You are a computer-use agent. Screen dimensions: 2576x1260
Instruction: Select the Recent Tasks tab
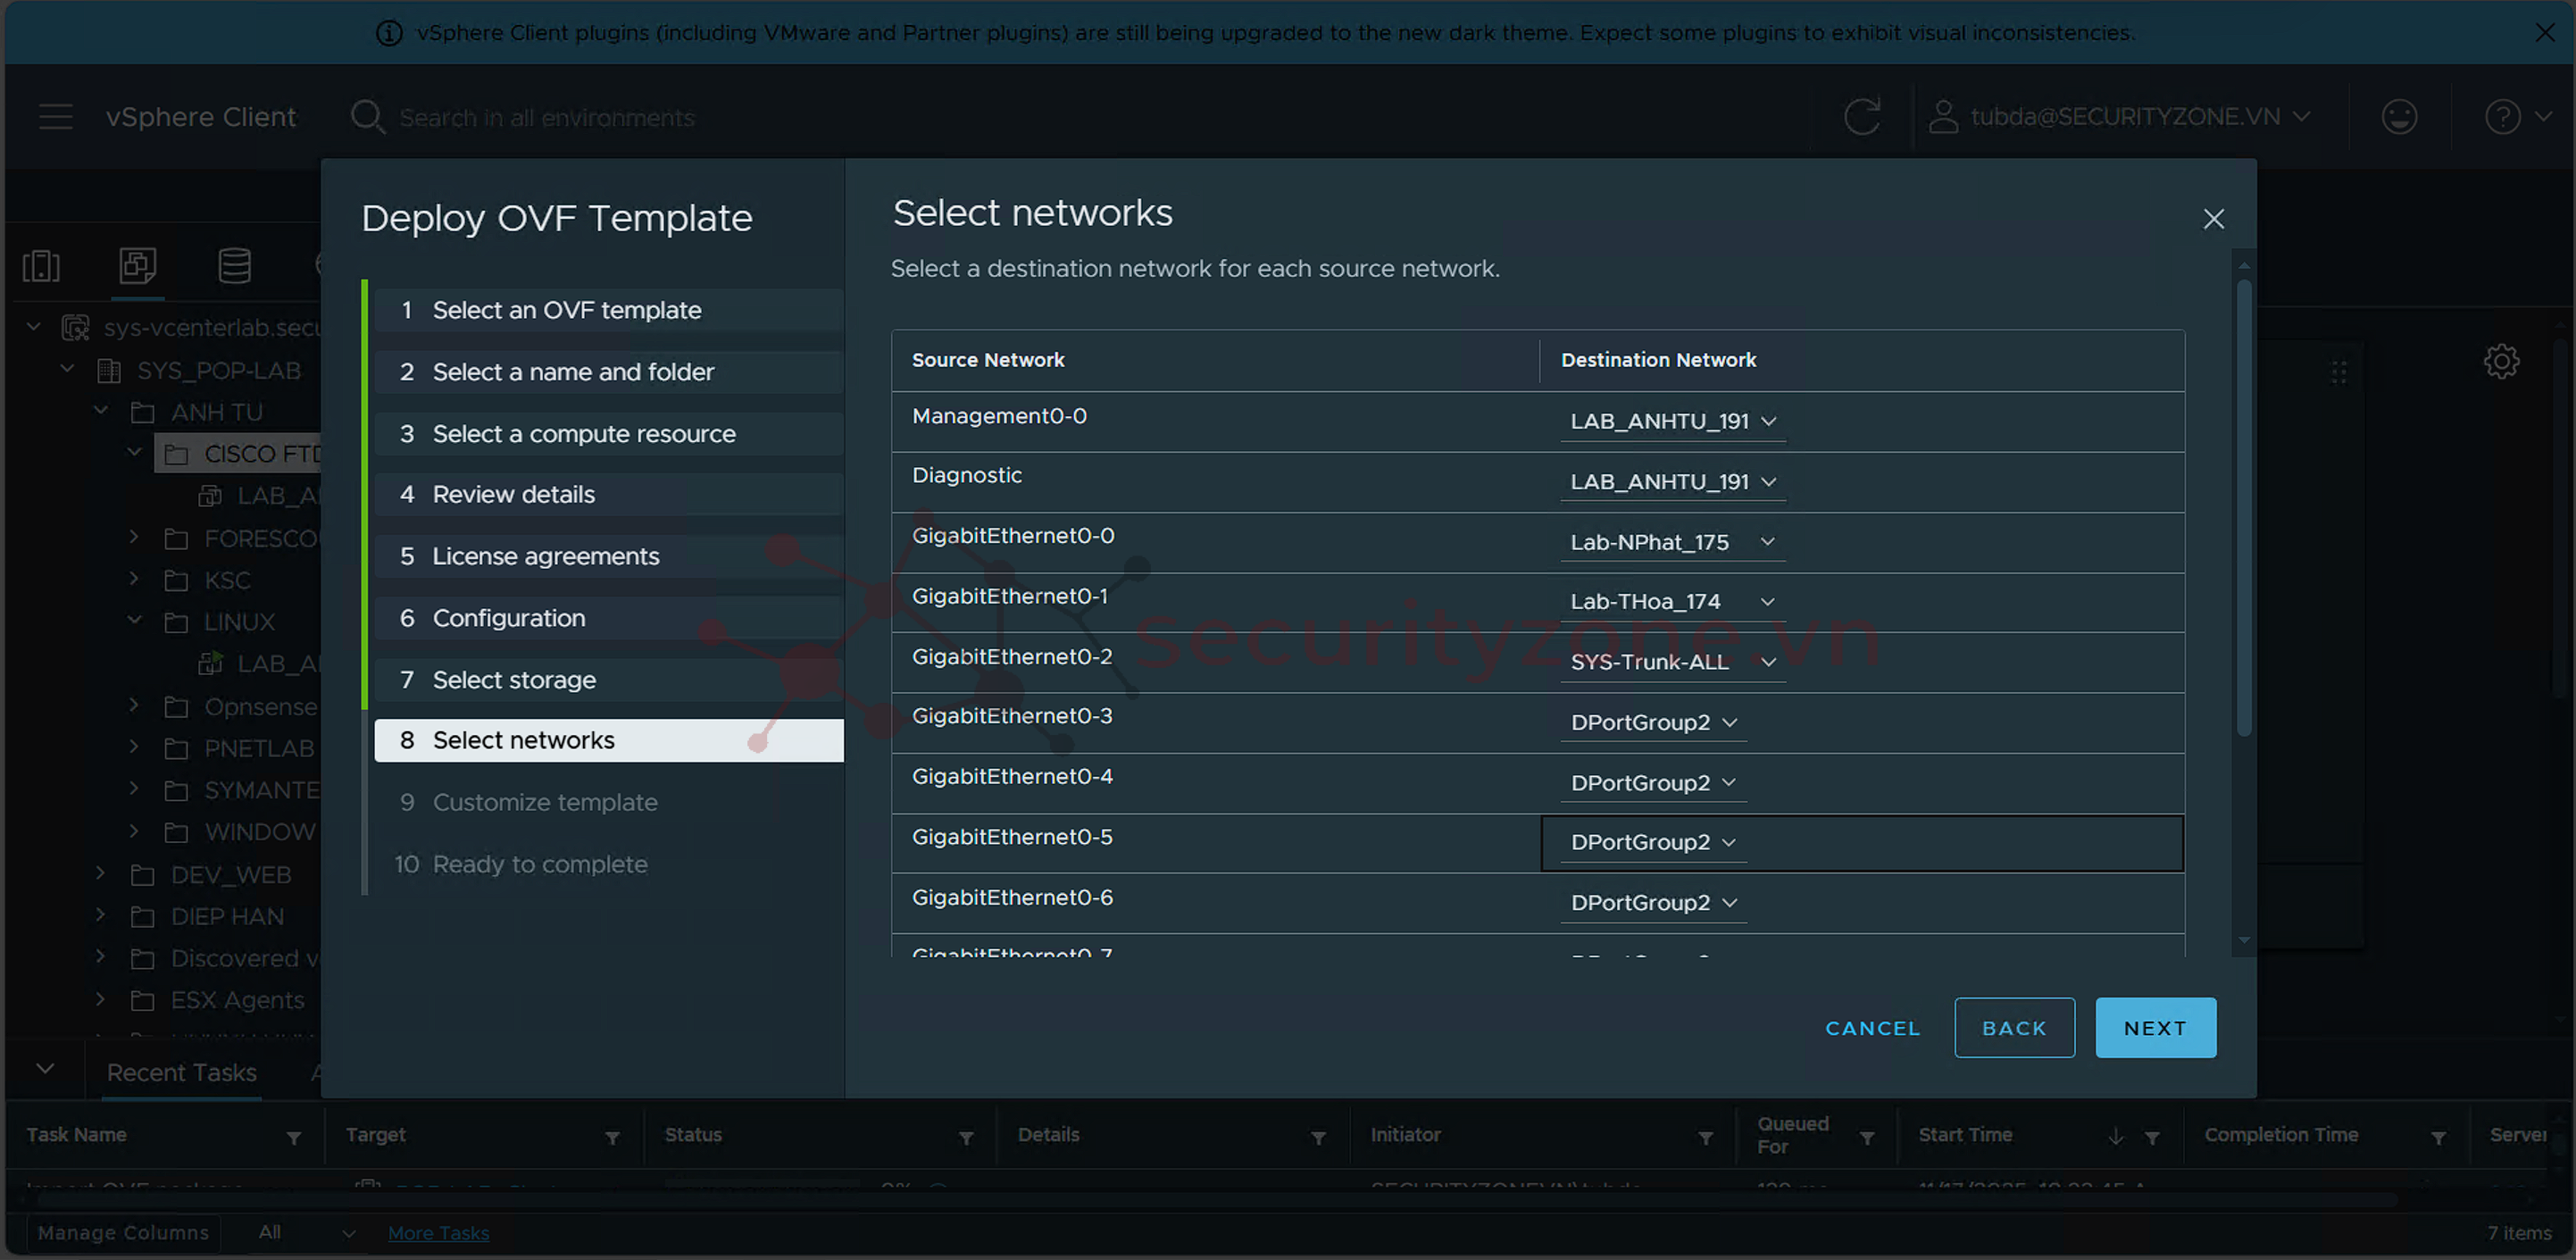point(181,1072)
